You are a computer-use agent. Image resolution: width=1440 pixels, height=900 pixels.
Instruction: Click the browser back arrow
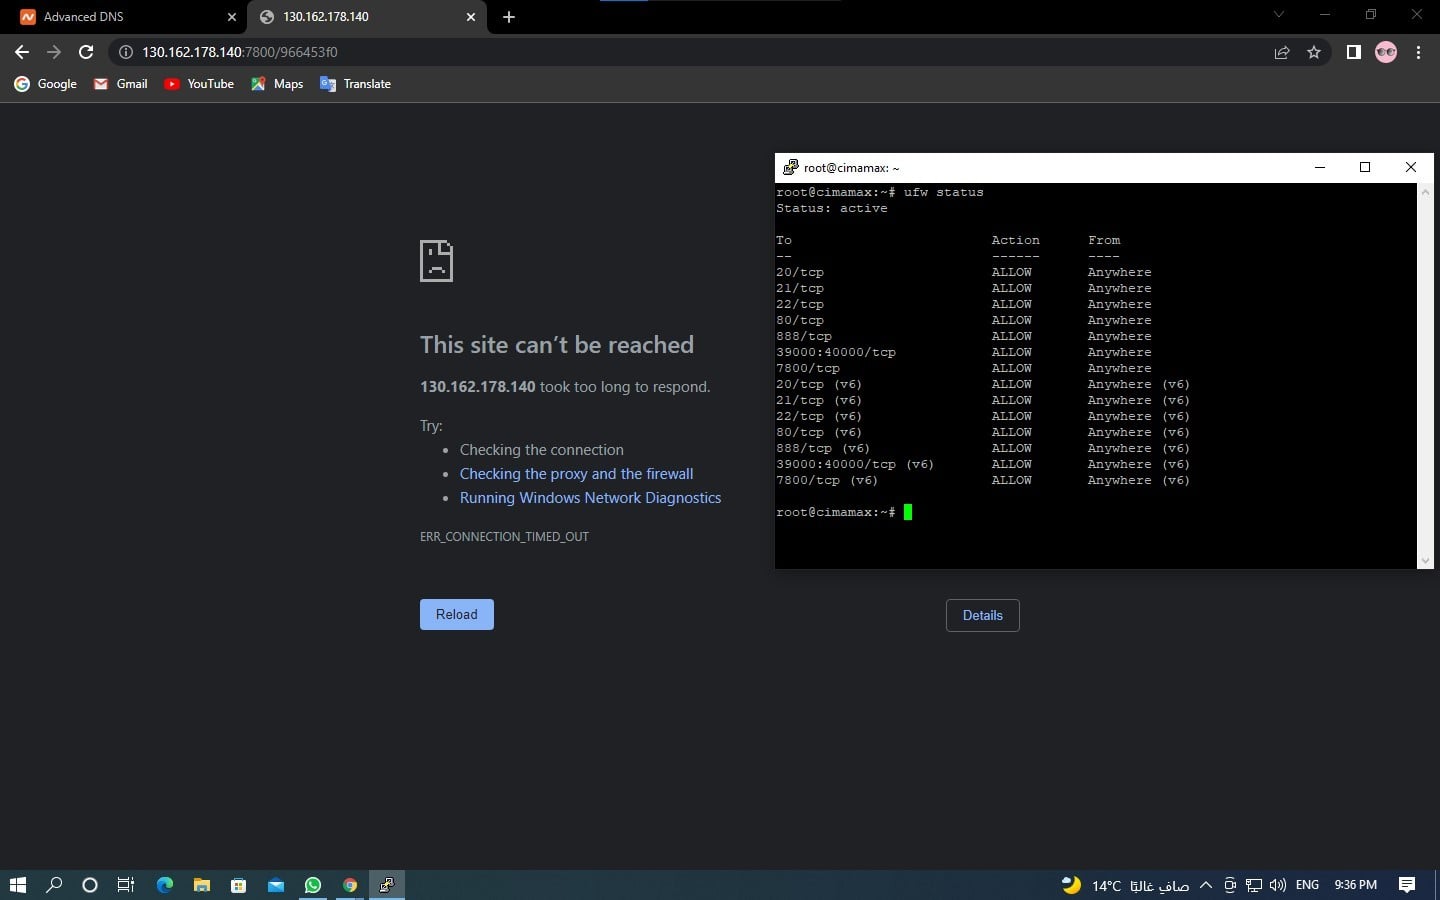tap(22, 52)
